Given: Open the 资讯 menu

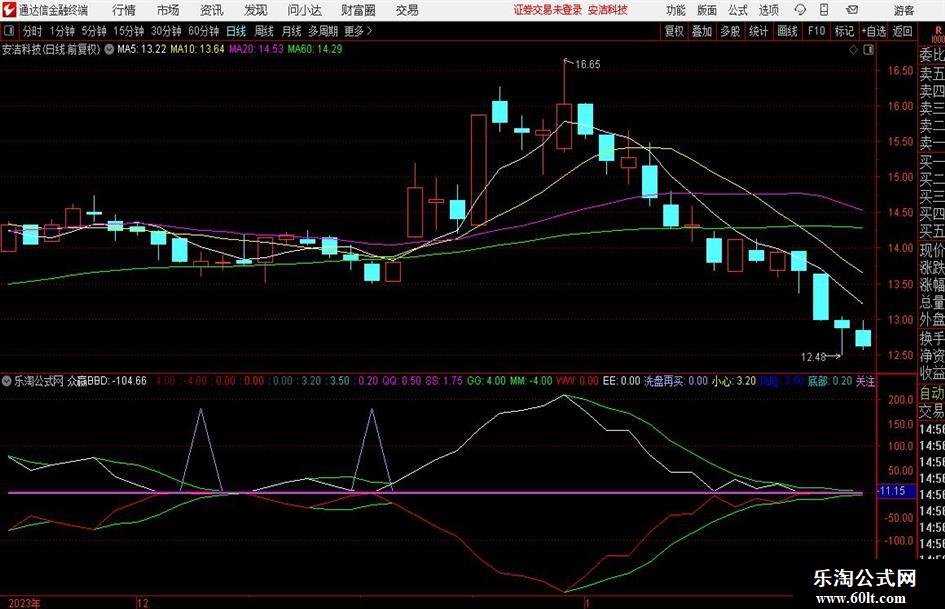Looking at the screenshot, I should pyautogui.click(x=212, y=10).
